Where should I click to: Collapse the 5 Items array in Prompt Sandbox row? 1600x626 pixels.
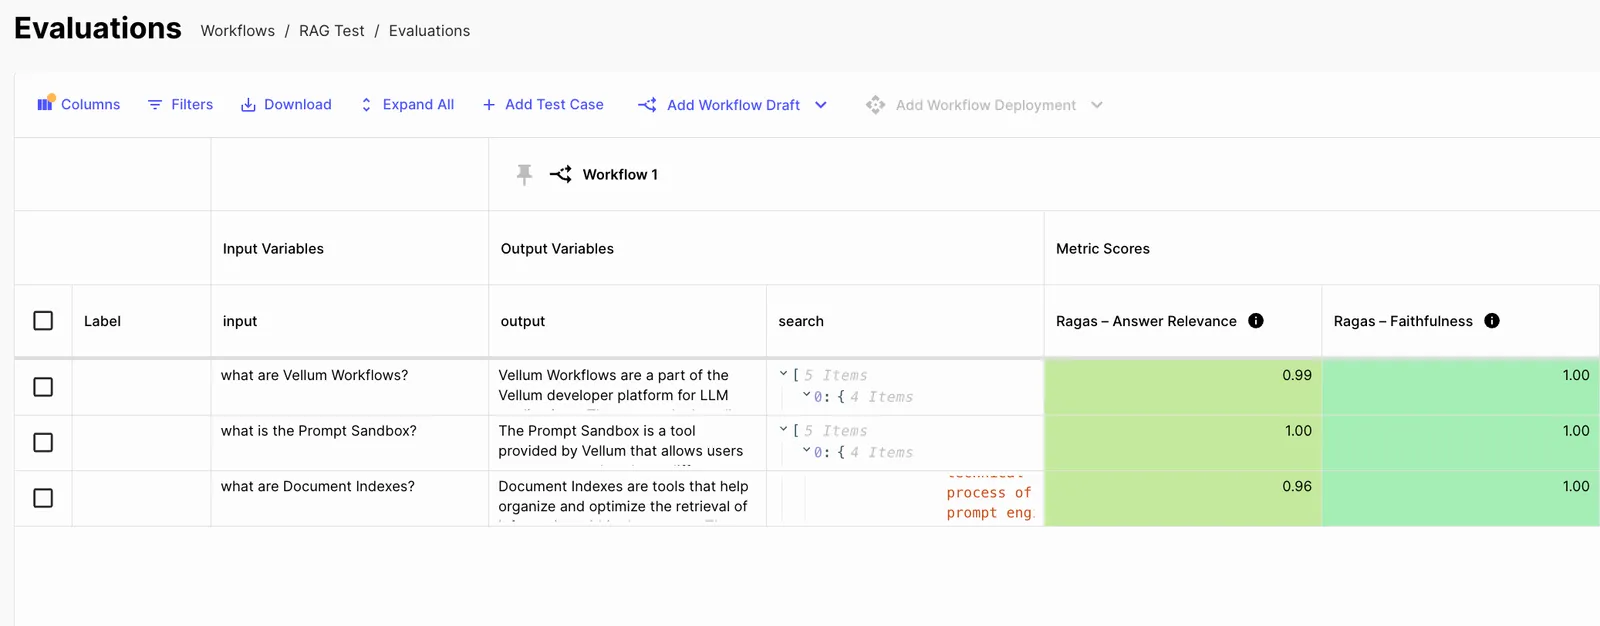click(x=783, y=429)
